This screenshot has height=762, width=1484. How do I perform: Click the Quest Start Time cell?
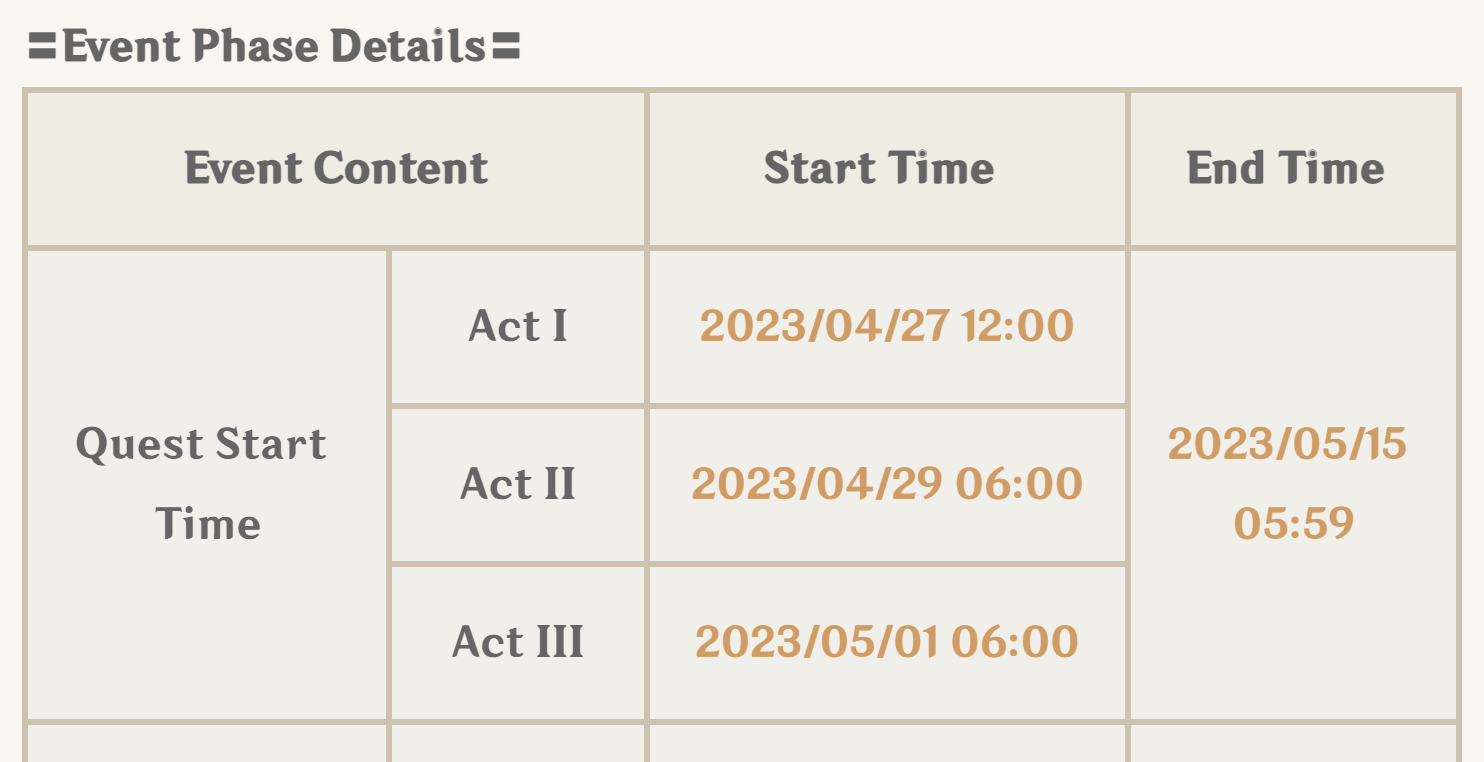pos(203,484)
